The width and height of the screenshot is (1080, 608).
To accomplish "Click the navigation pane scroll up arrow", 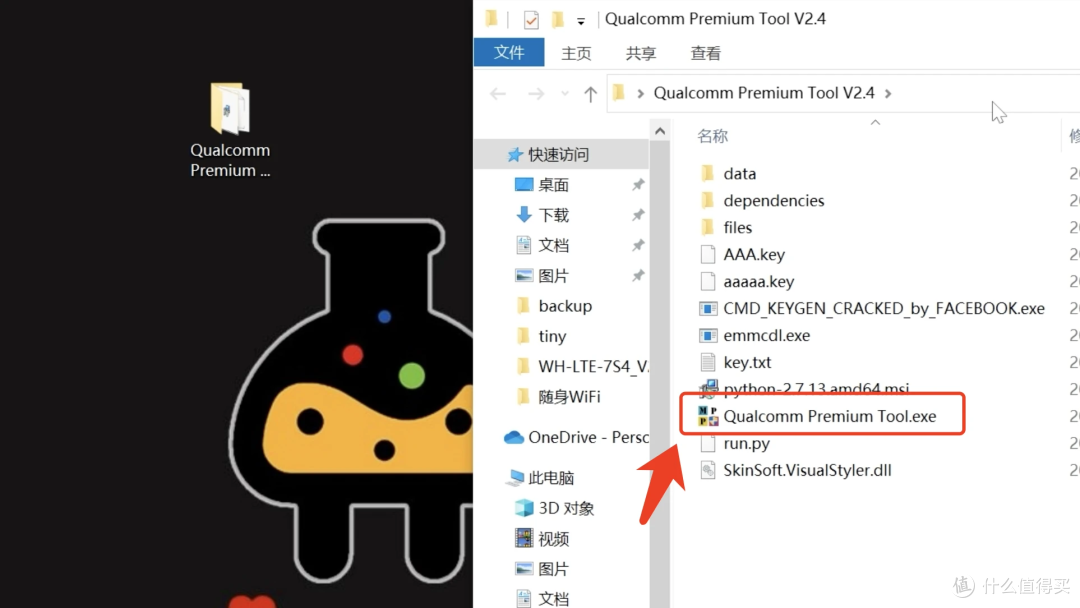I will tap(660, 131).
